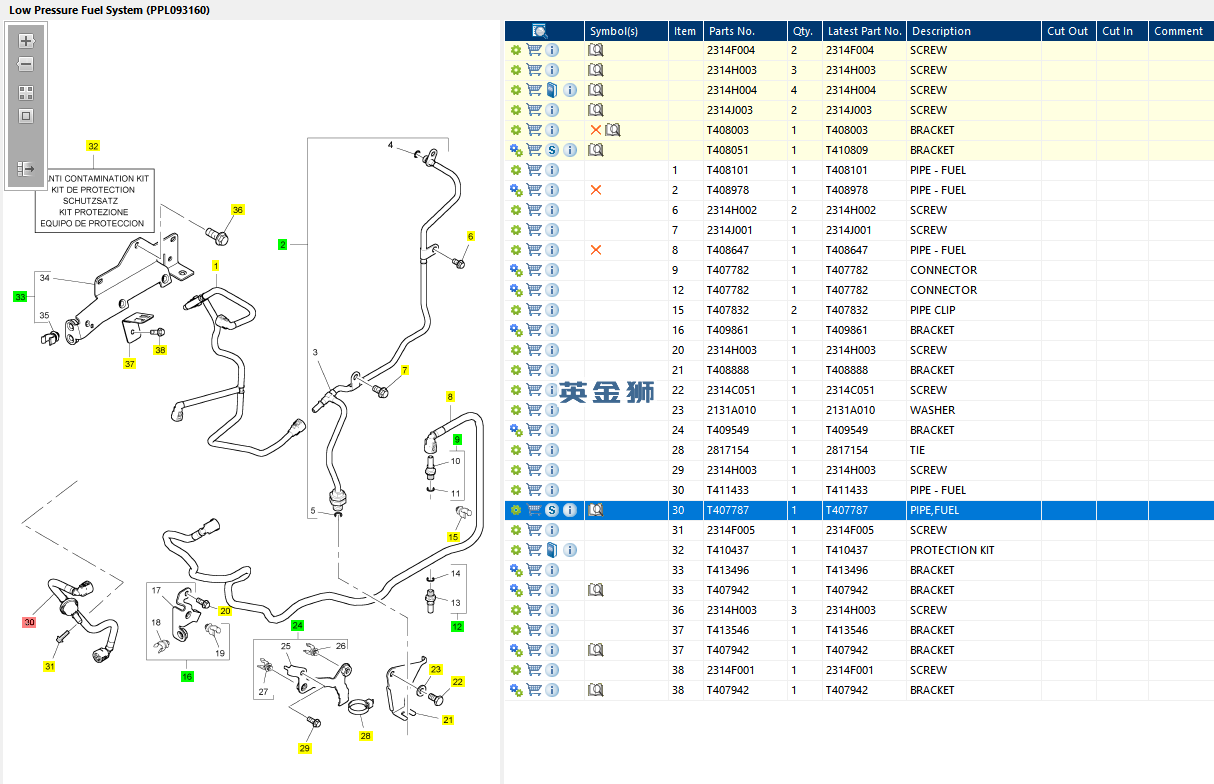Add T411433 PIPE - FUEL to cart
This screenshot has width=1214, height=784.
point(534,490)
